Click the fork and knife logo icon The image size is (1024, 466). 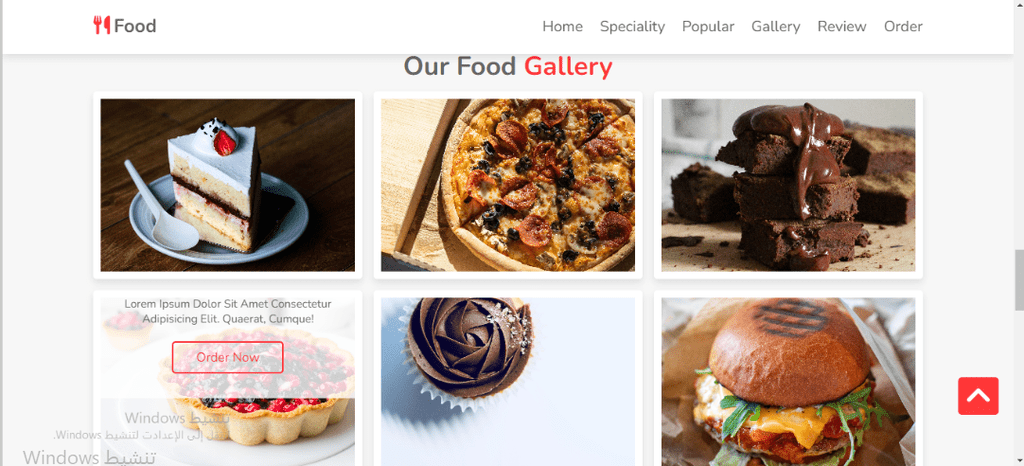pos(101,25)
